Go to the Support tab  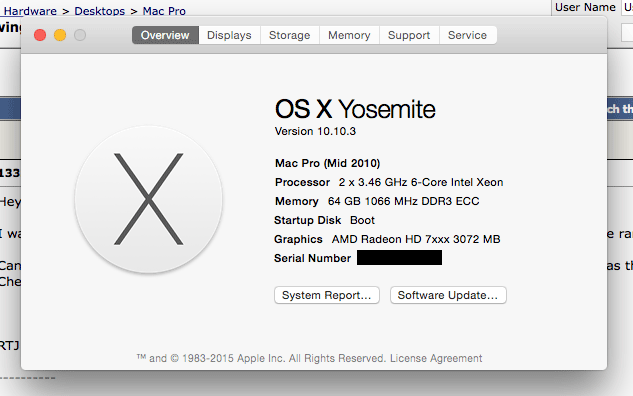click(x=409, y=35)
